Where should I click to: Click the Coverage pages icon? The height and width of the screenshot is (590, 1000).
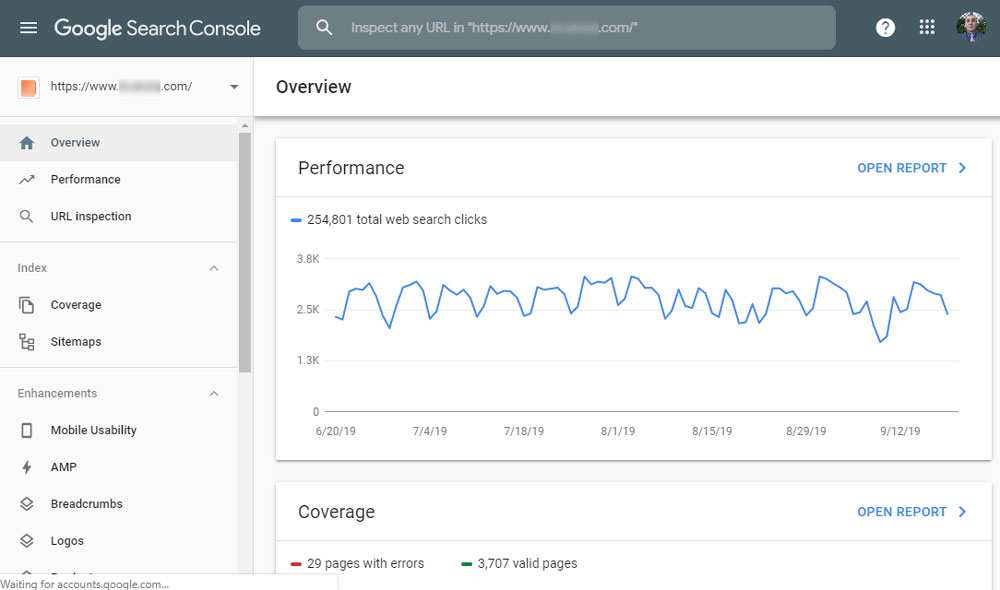[26, 305]
